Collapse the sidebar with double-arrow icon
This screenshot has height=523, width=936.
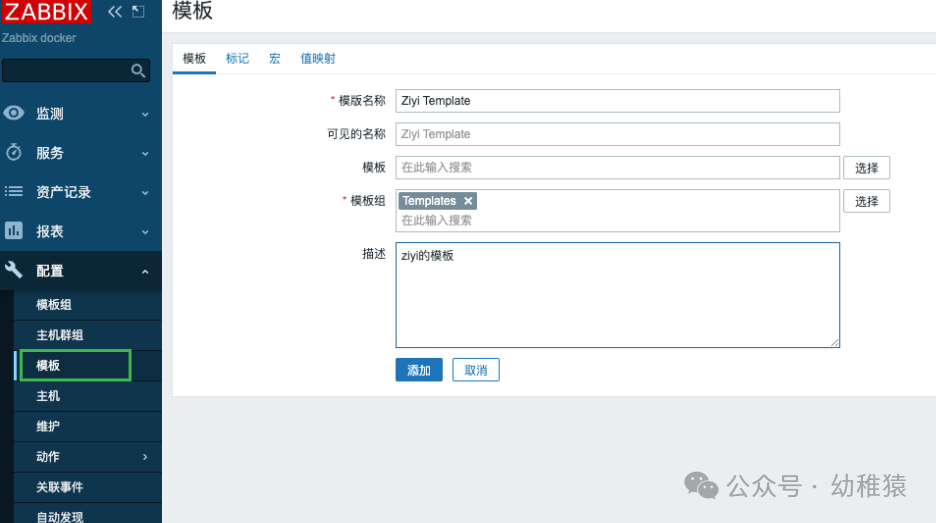coord(115,11)
